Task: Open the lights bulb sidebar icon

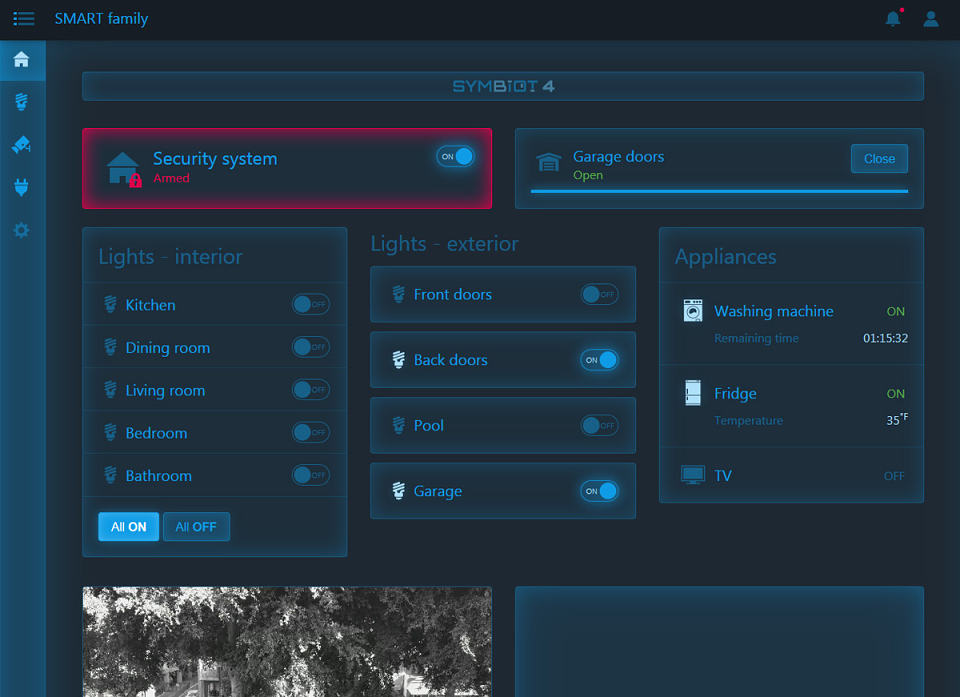Action: point(21,102)
